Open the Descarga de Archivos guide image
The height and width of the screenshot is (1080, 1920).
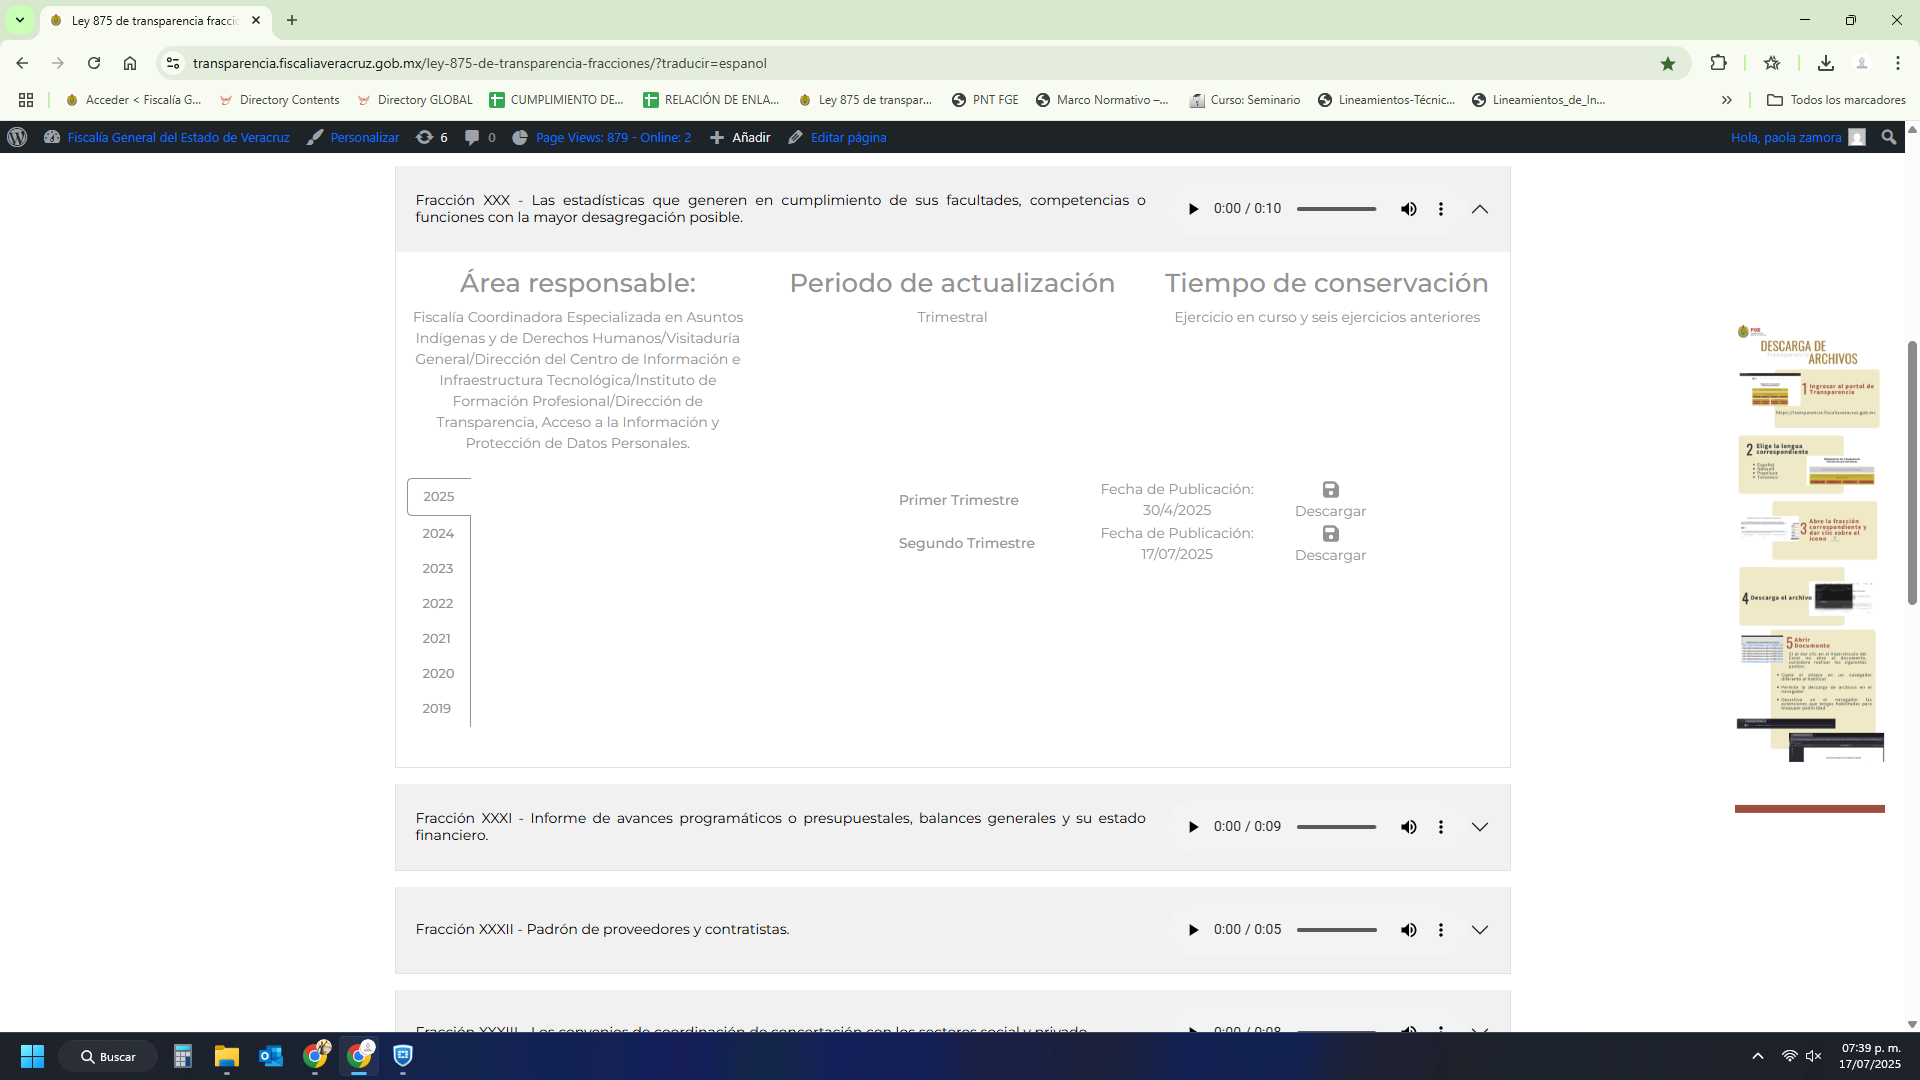click(1810, 540)
